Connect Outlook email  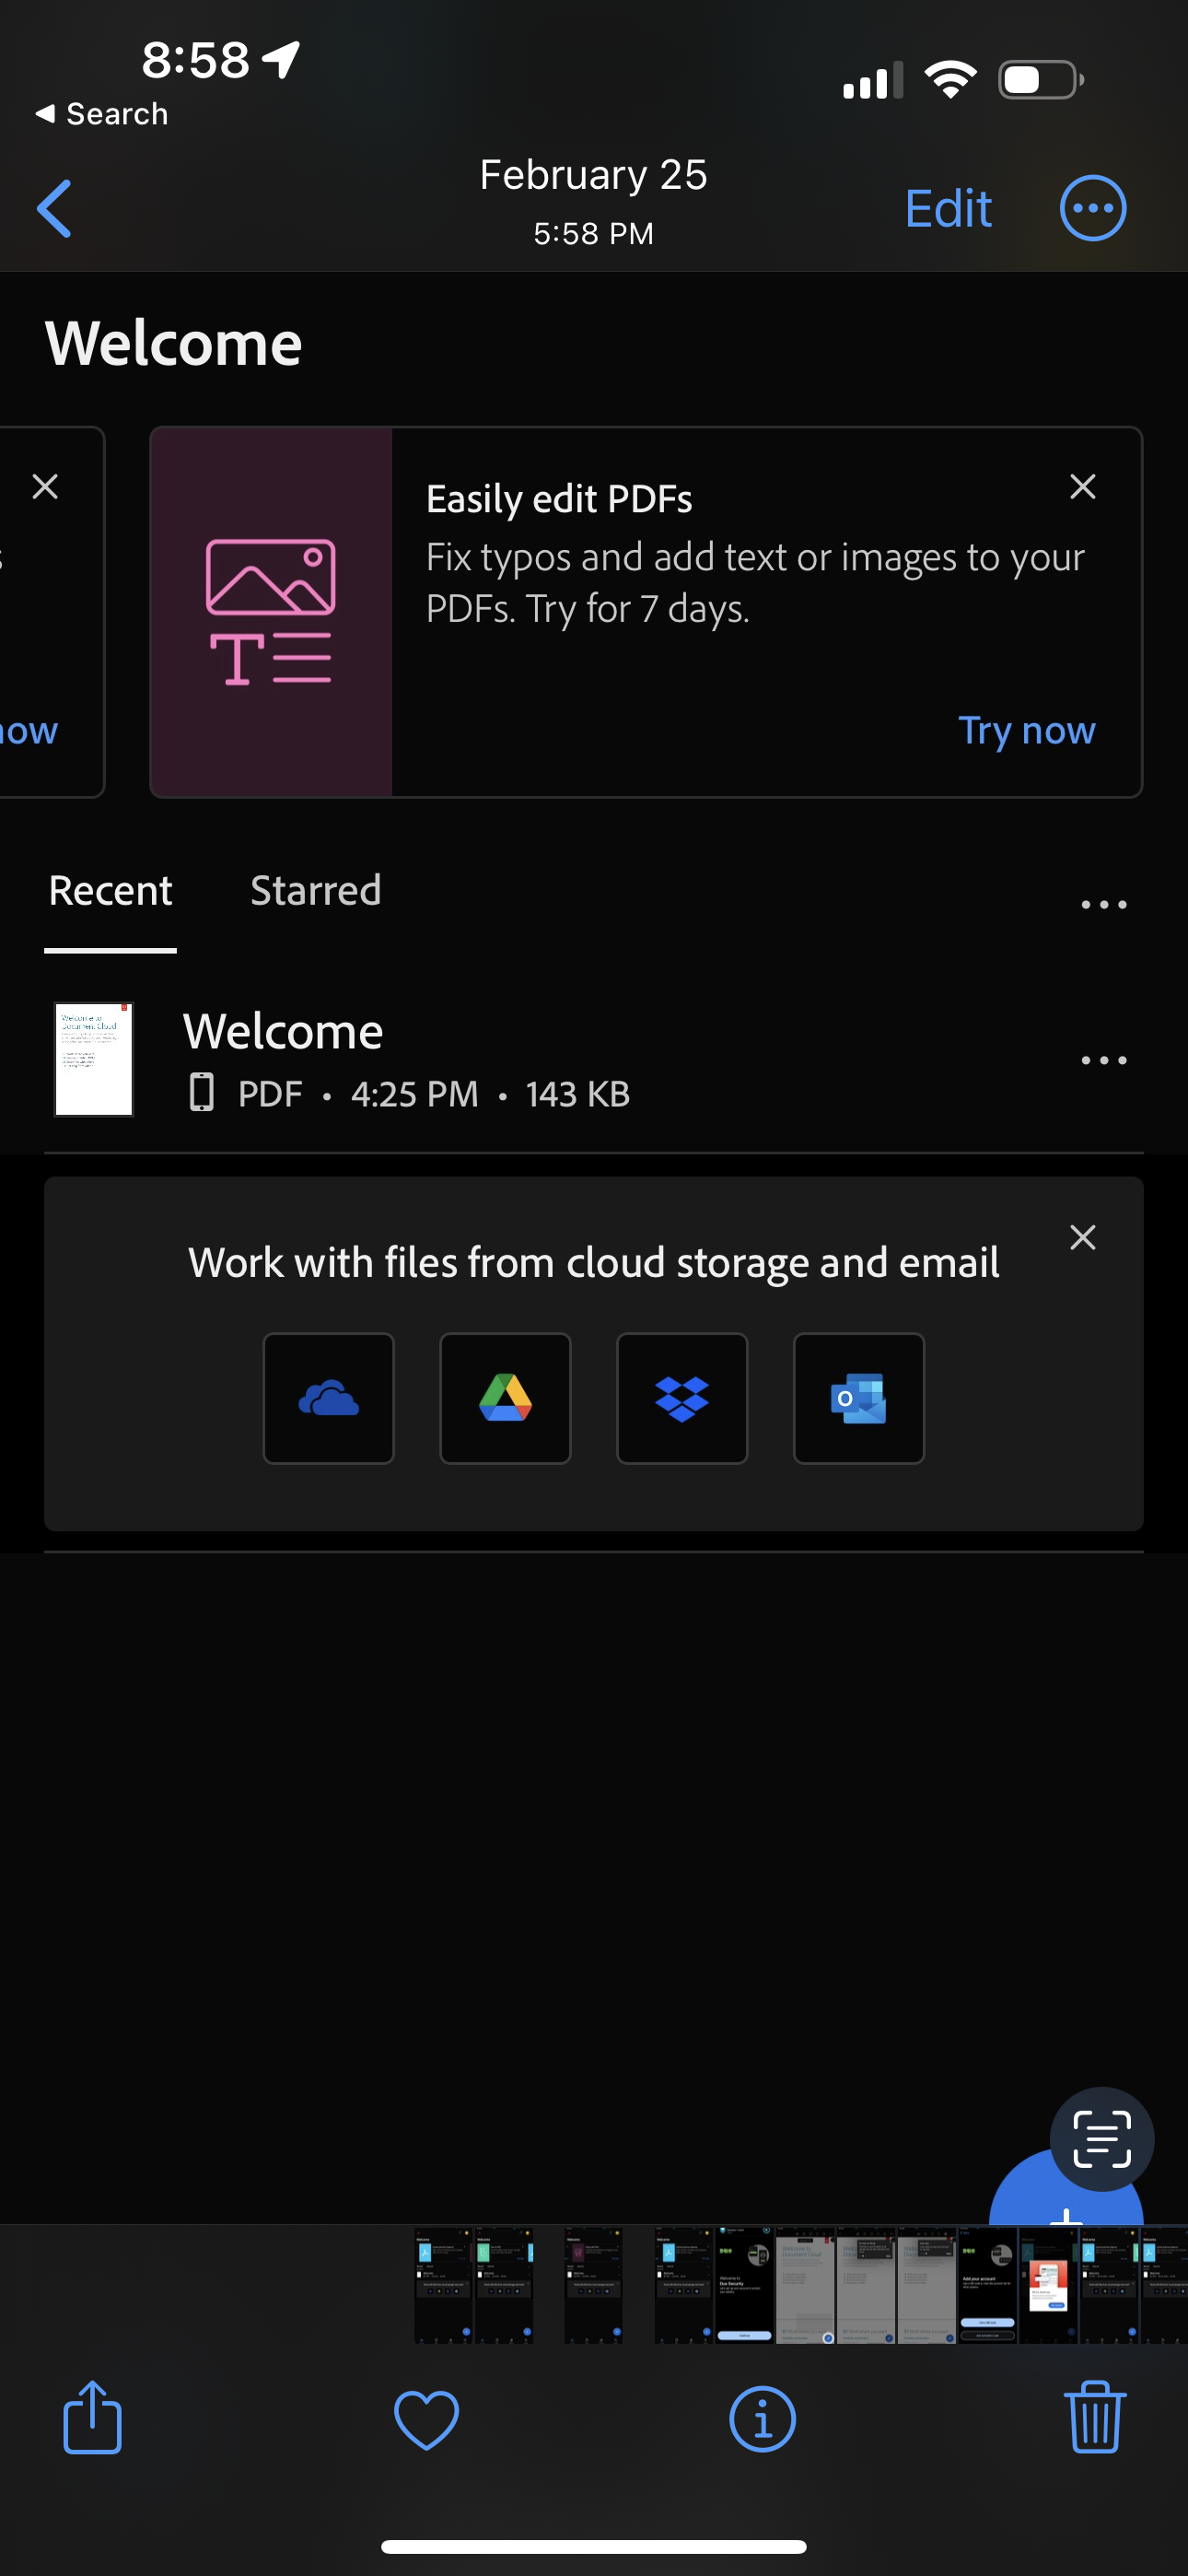click(x=858, y=1398)
